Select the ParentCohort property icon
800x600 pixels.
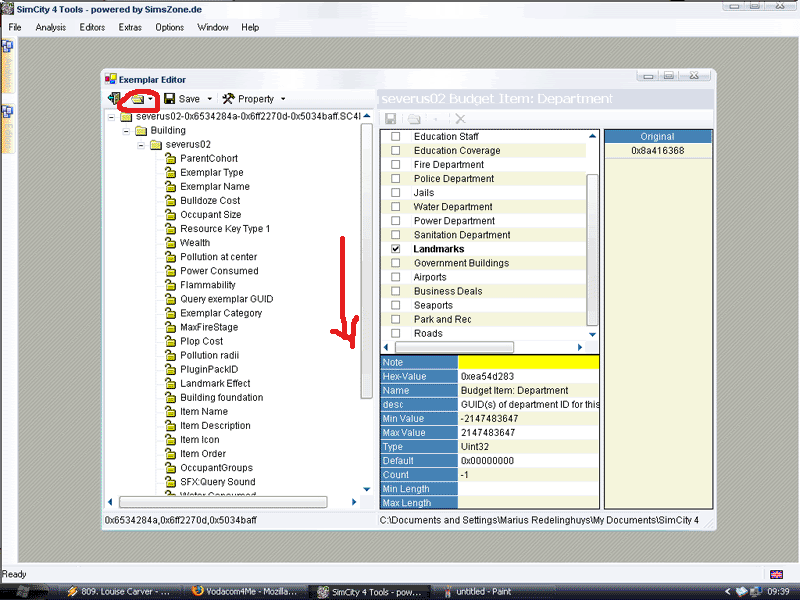pyautogui.click(x=170, y=159)
